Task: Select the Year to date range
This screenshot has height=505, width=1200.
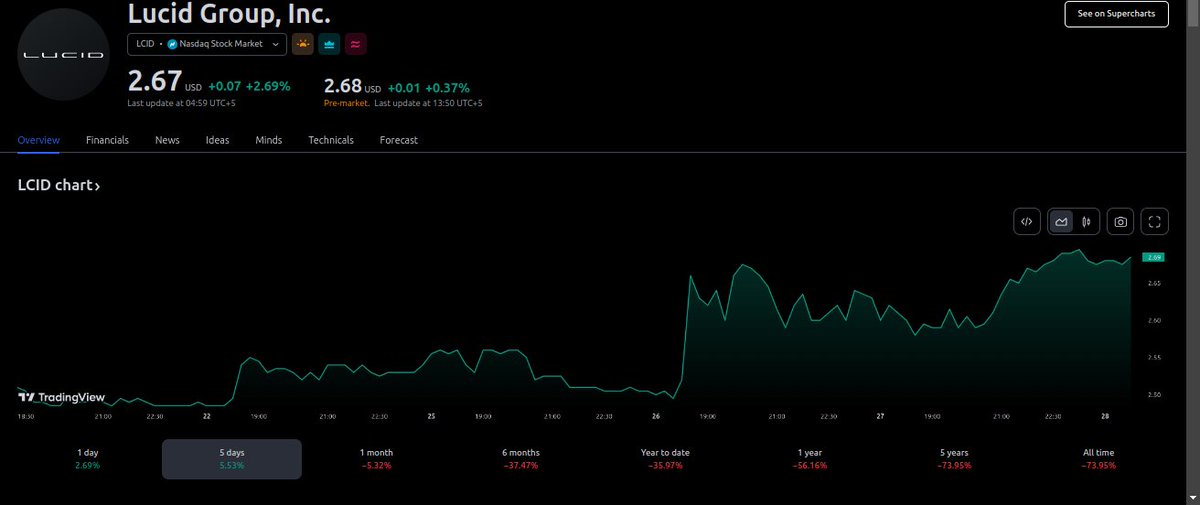Action: coord(665,459)
